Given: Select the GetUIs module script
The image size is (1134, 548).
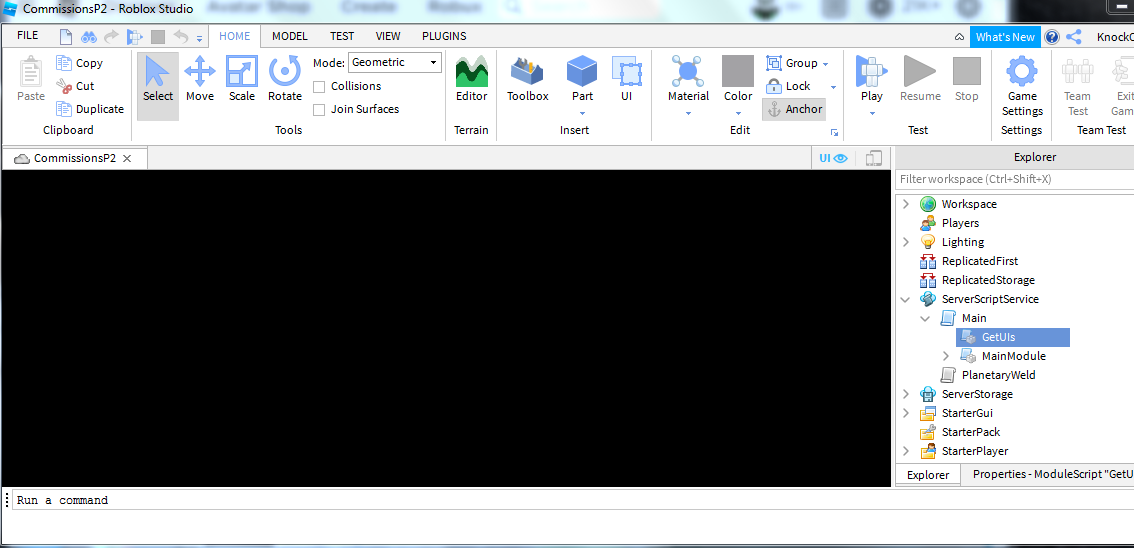Looking at the screenshot, I should (1012, 337).
